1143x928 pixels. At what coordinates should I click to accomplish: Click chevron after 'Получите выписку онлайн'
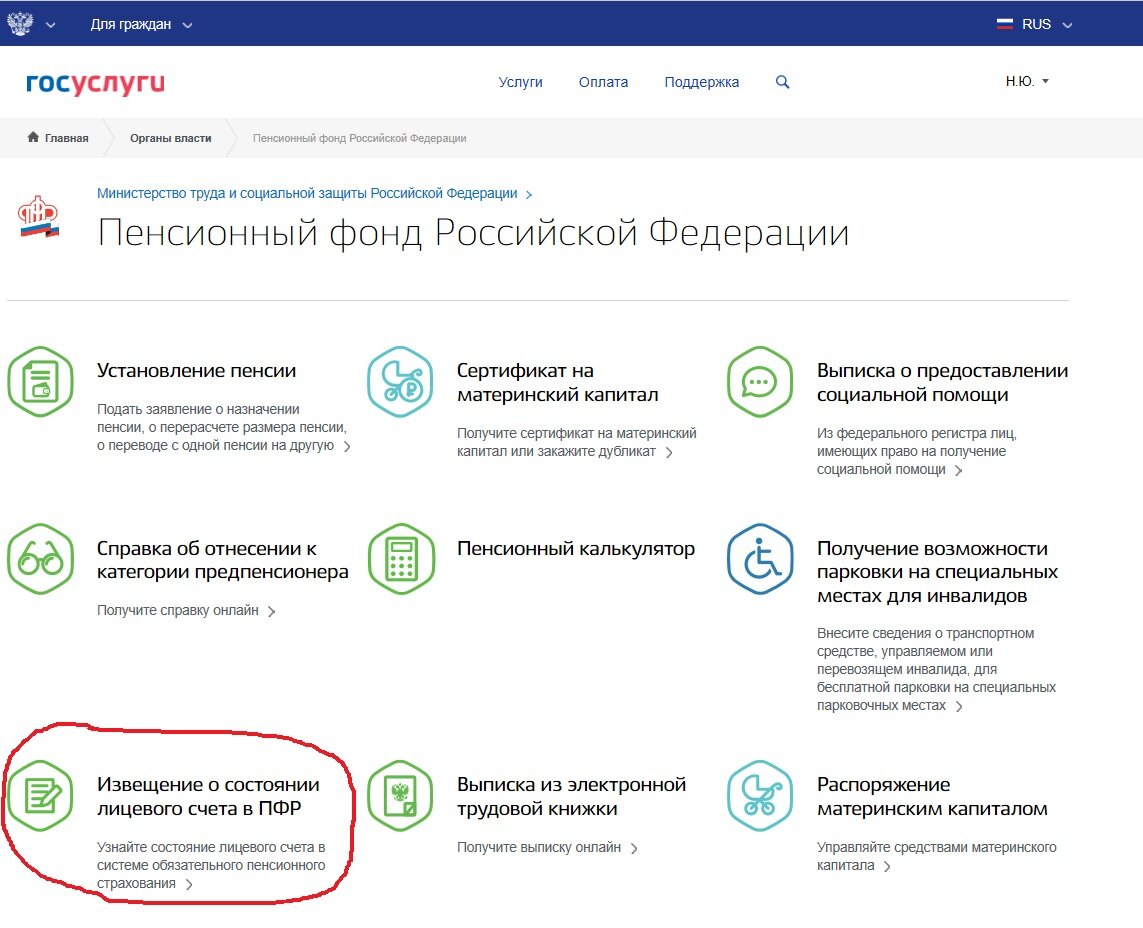point(633,848)
